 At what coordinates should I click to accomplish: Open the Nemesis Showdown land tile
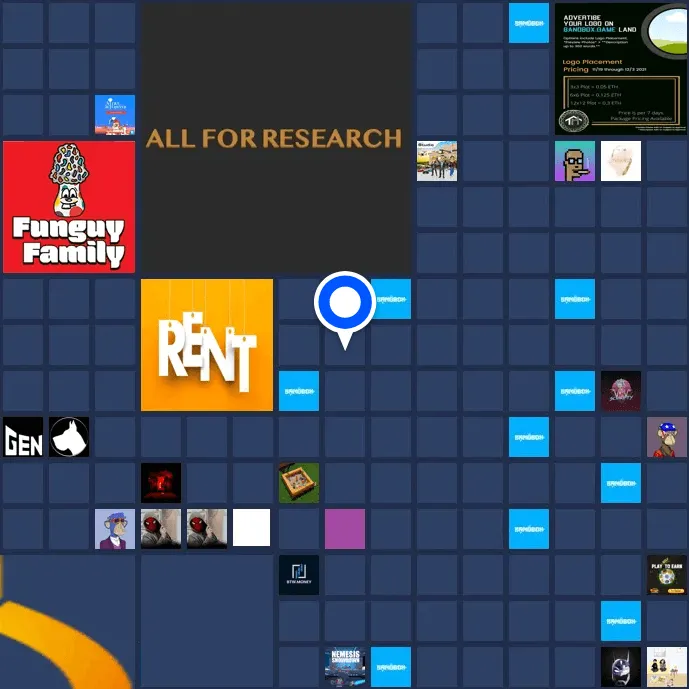click(x=345, y=667)
